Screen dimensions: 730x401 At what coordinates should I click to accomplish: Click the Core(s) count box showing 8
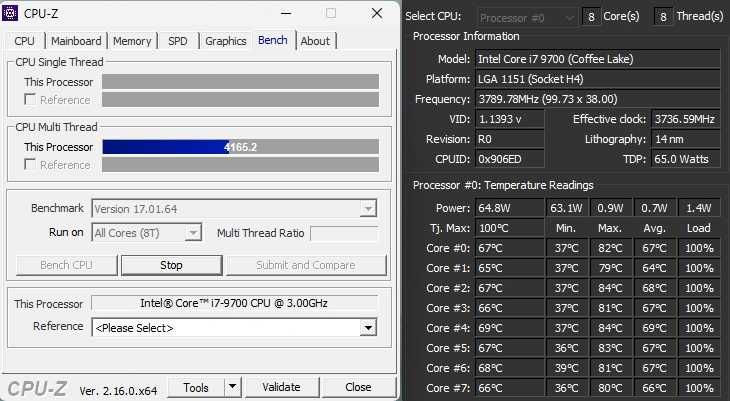591,18
